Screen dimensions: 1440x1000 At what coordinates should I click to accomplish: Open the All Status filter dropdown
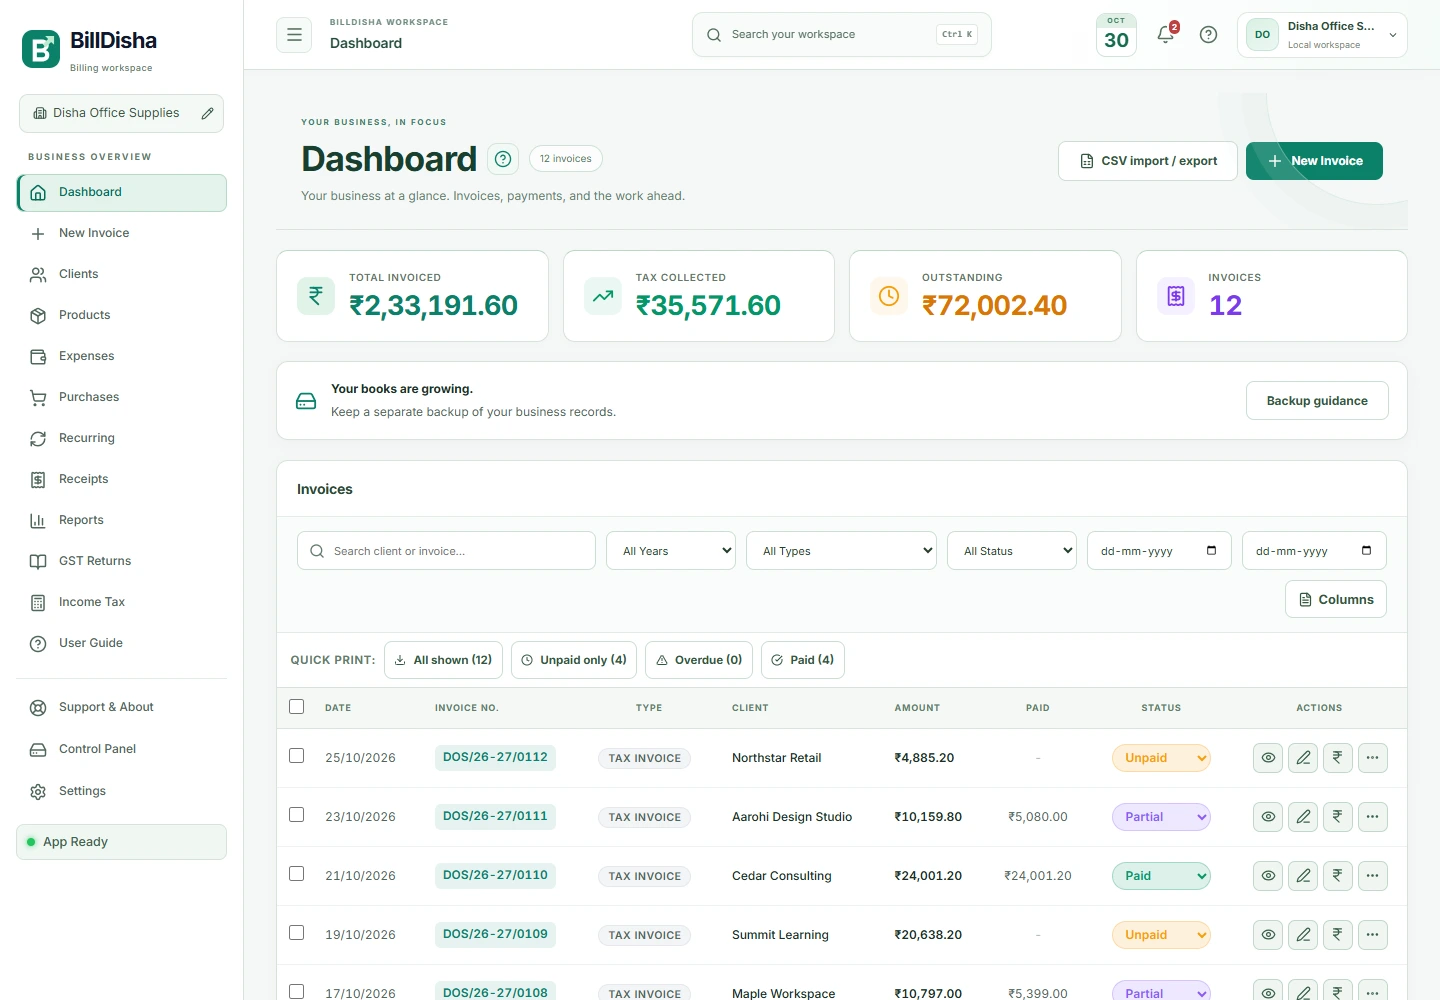1012,551
